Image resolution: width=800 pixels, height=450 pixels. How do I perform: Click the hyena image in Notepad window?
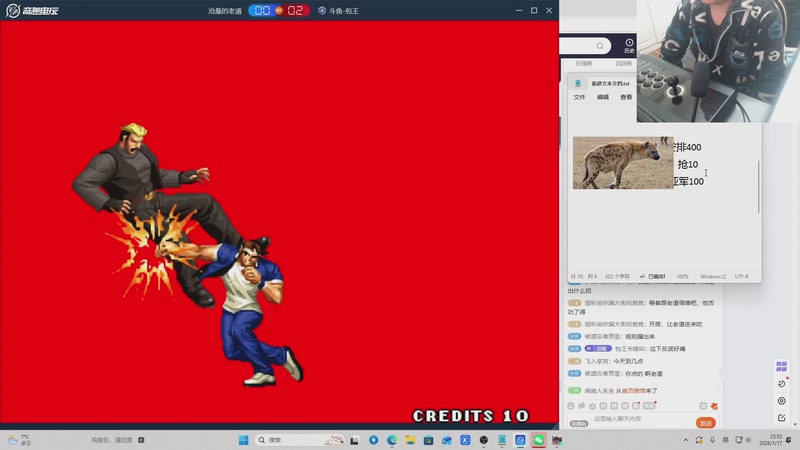tap(623, 163)
